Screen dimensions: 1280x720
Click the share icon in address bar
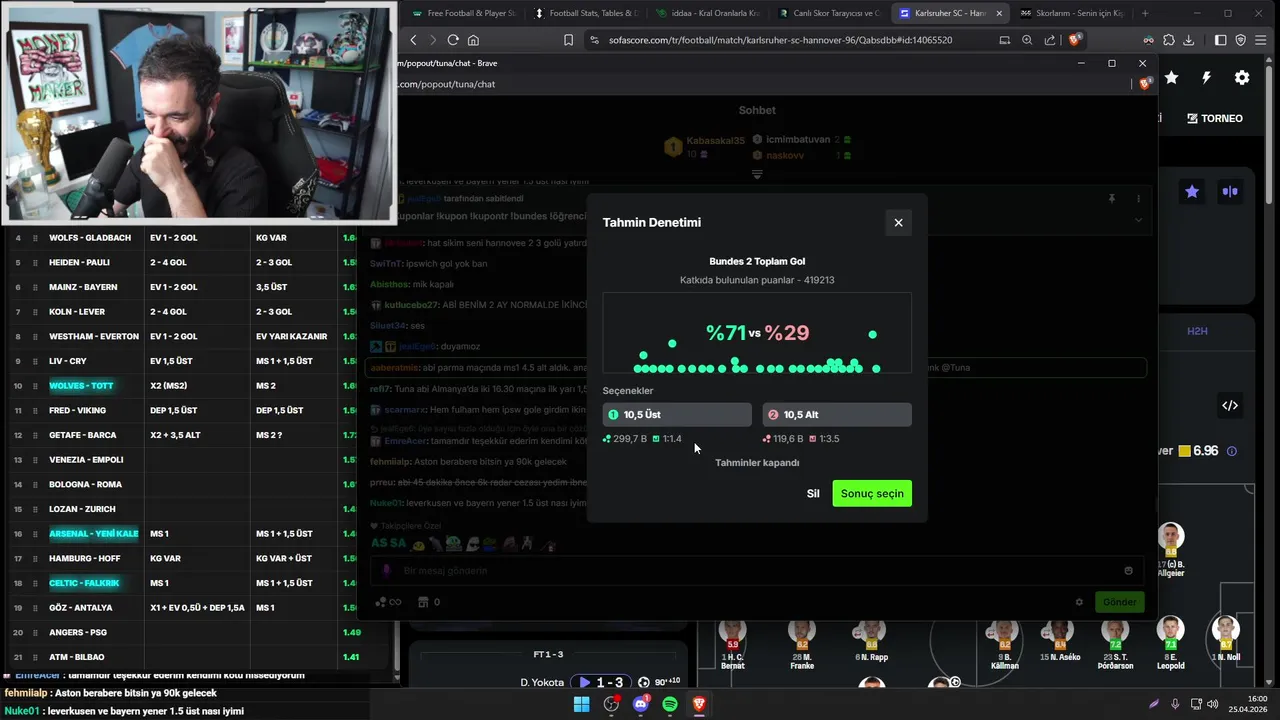pyautogui.click(x=1050, y=40)
